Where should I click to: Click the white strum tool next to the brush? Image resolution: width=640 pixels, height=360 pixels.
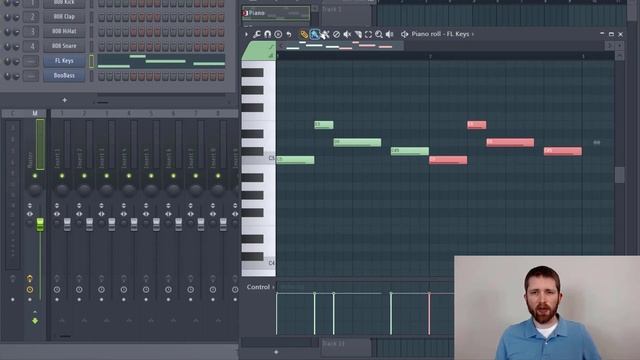click(x=325, y=34)
